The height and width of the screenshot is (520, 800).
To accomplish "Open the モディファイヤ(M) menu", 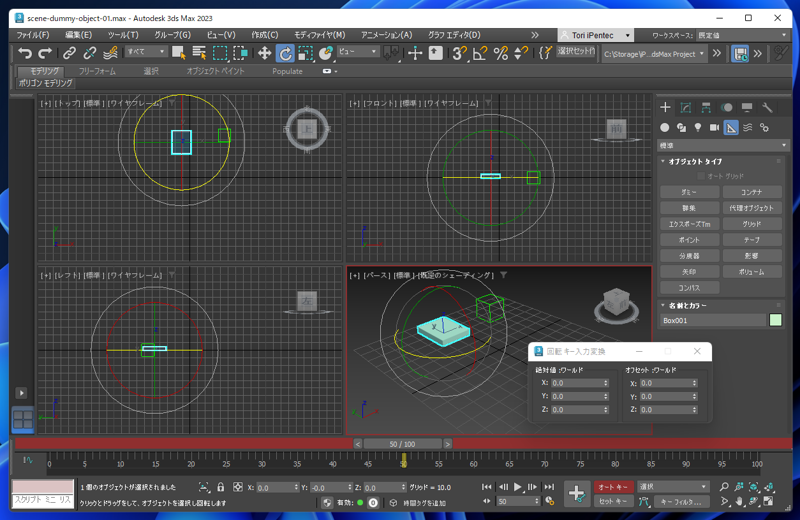I will pyautogui.click(x=319, y=35).
